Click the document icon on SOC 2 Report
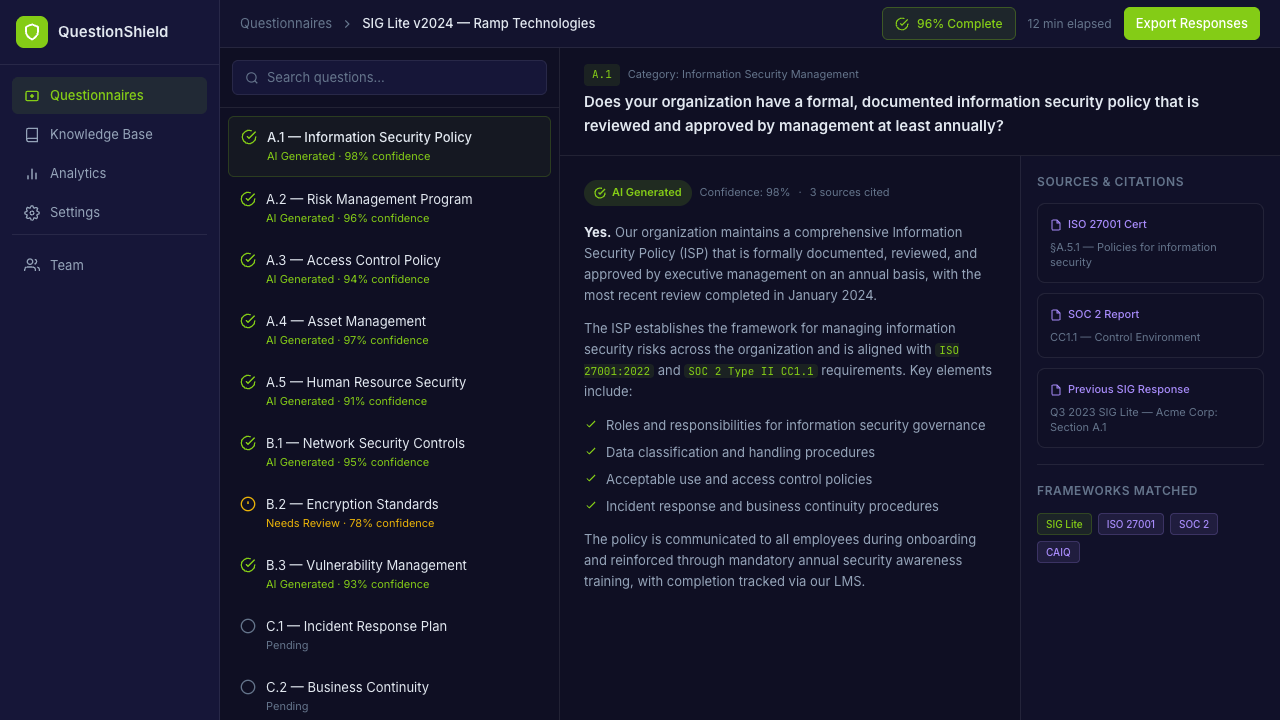Viewport: 1280px width, 720px height. [1056, 315]
